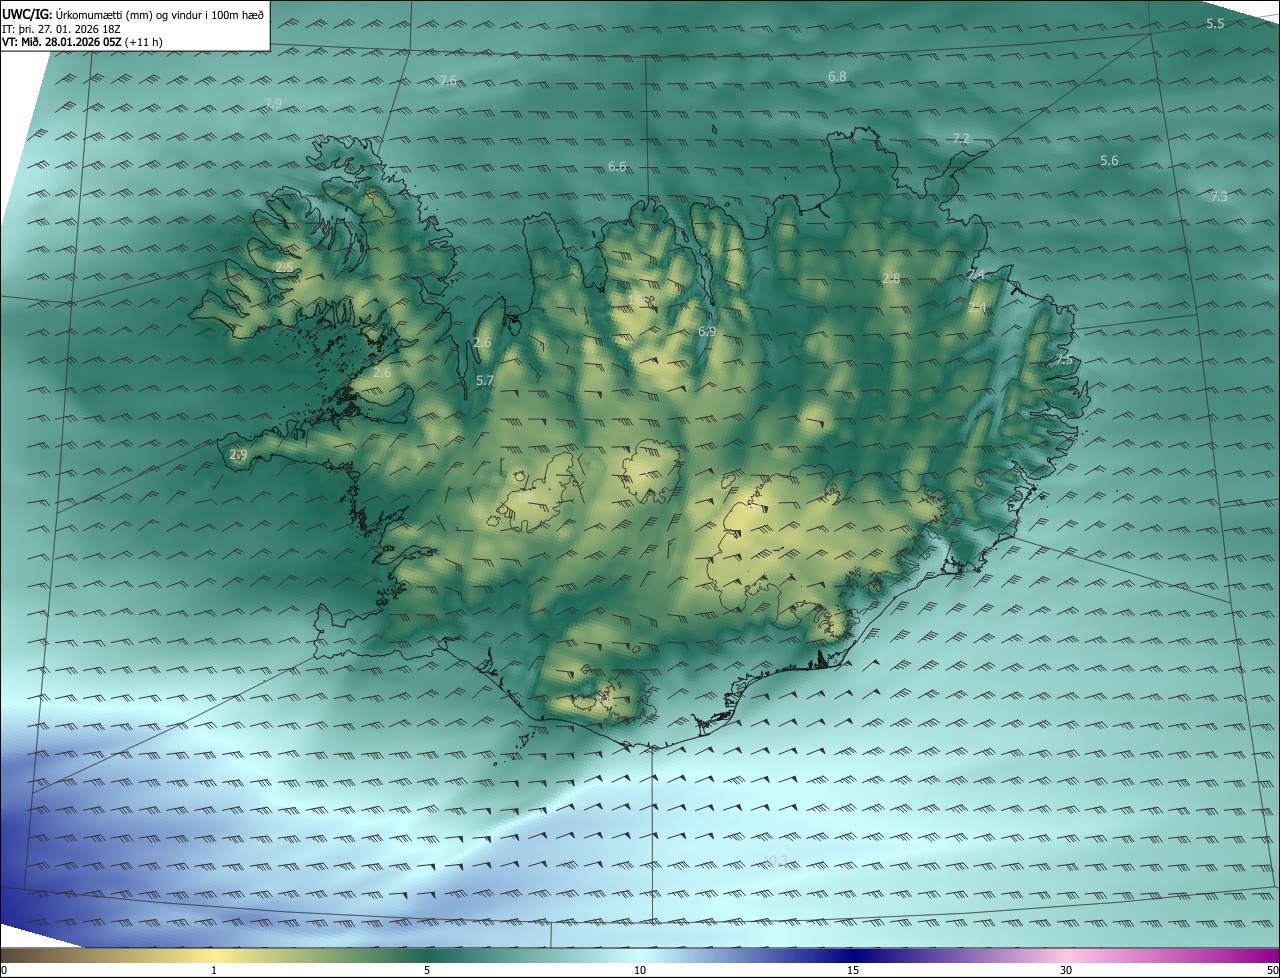The width and height of the screenshot is (1280, 978).
Task: Click the '6.6' value label
Action: [617, 166]
